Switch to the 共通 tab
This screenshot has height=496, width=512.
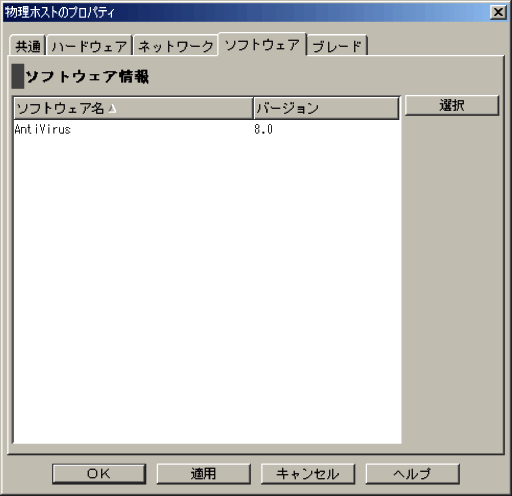28,45
